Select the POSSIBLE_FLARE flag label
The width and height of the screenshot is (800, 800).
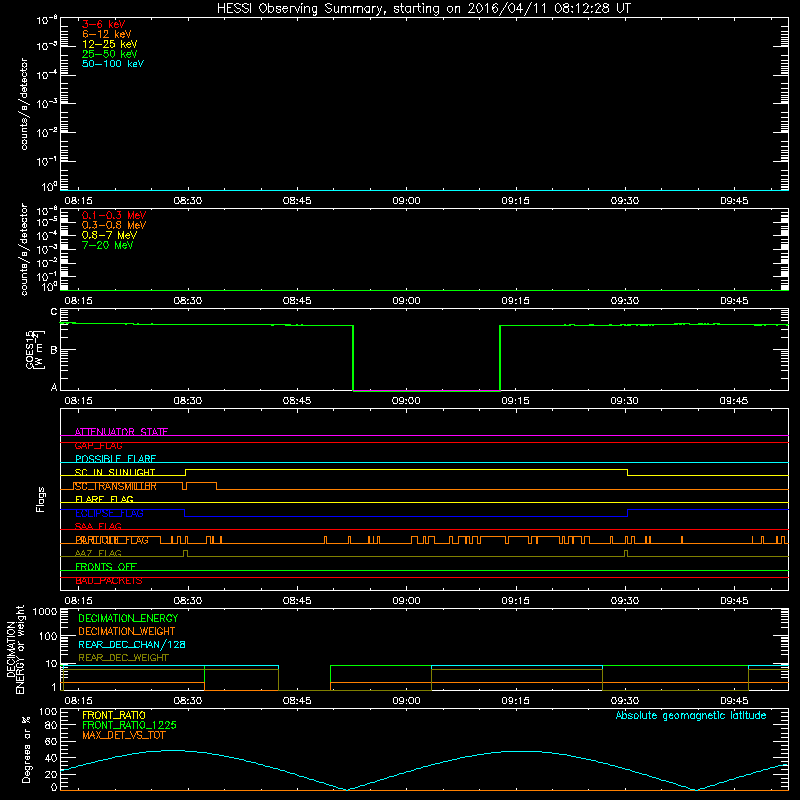[x=115, y=459]
